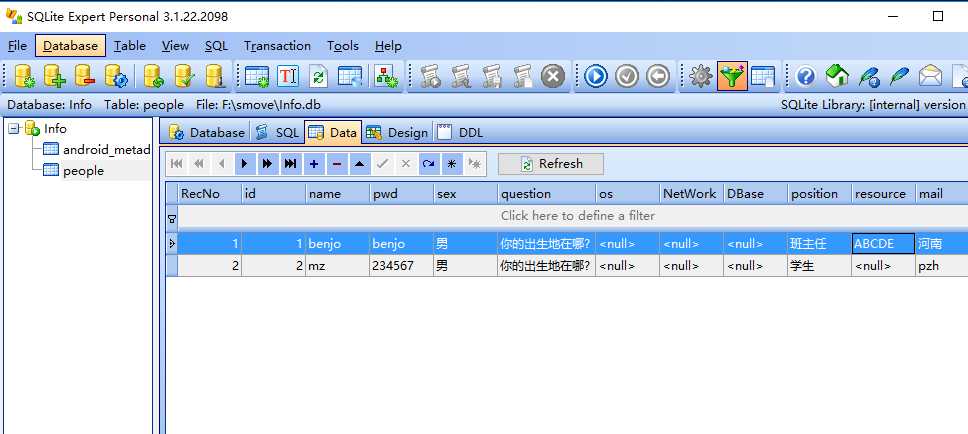Screen dimensions: 968x434
Task: Switch to the DDL tab
Action: (461, 132)
